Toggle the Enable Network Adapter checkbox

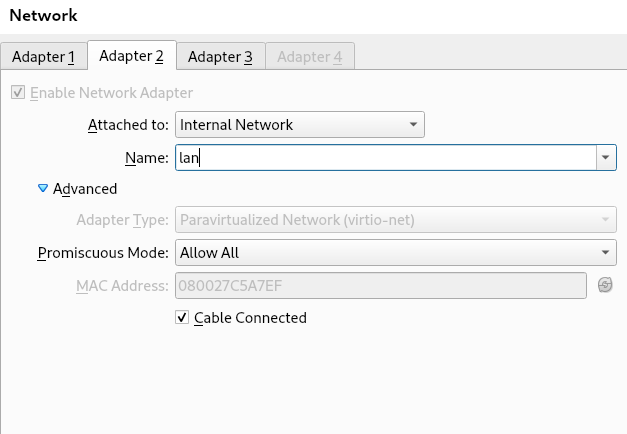coord(17,93)
